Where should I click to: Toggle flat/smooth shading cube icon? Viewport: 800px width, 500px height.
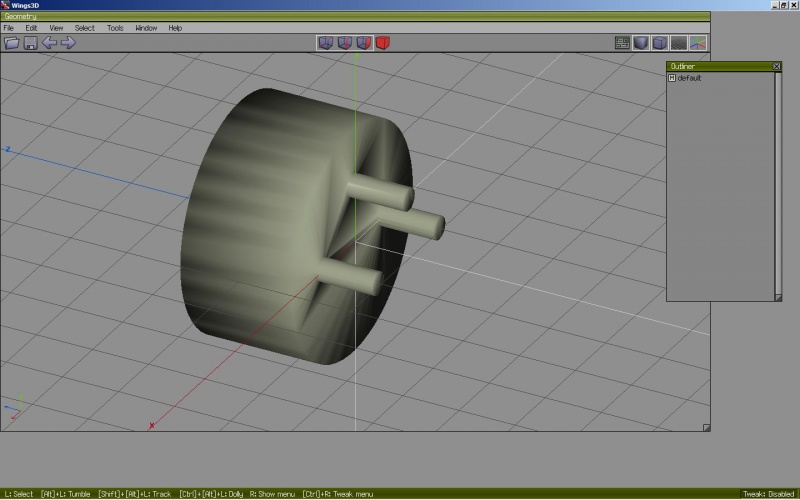click(x=641, y=43)
